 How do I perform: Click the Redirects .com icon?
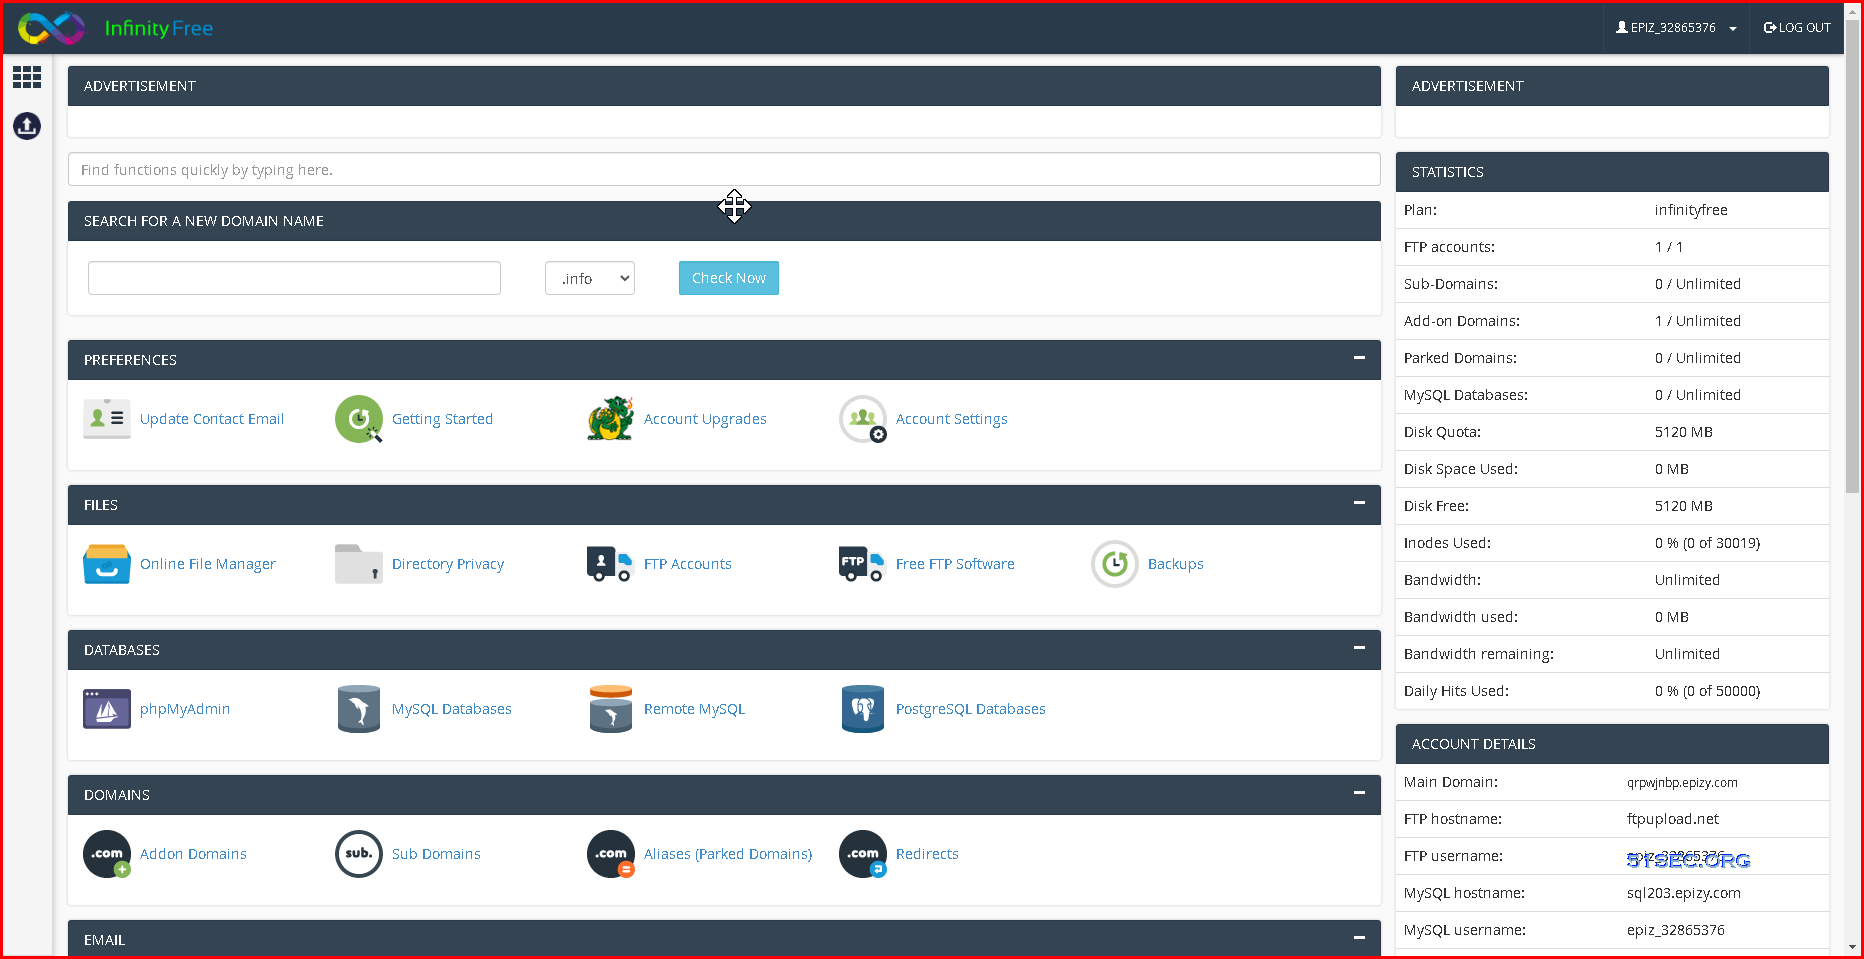(x=863, y=854)
